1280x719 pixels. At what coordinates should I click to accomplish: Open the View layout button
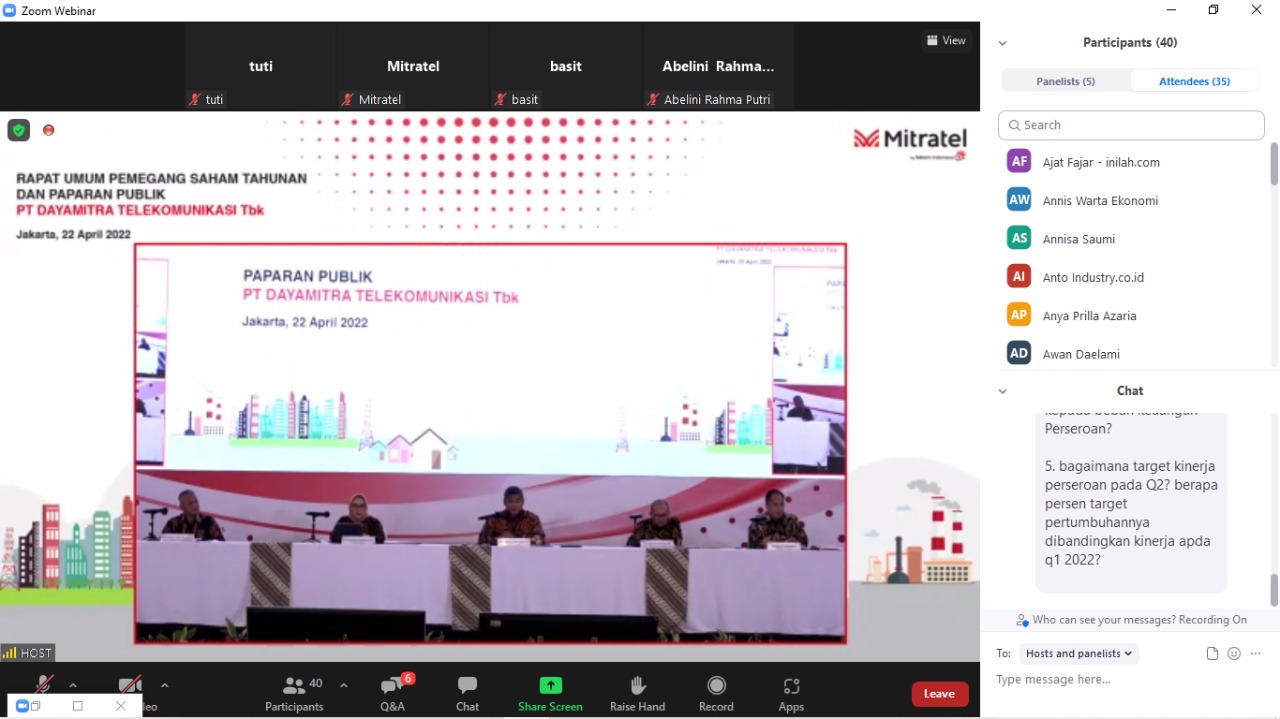[x=946, y=41]
